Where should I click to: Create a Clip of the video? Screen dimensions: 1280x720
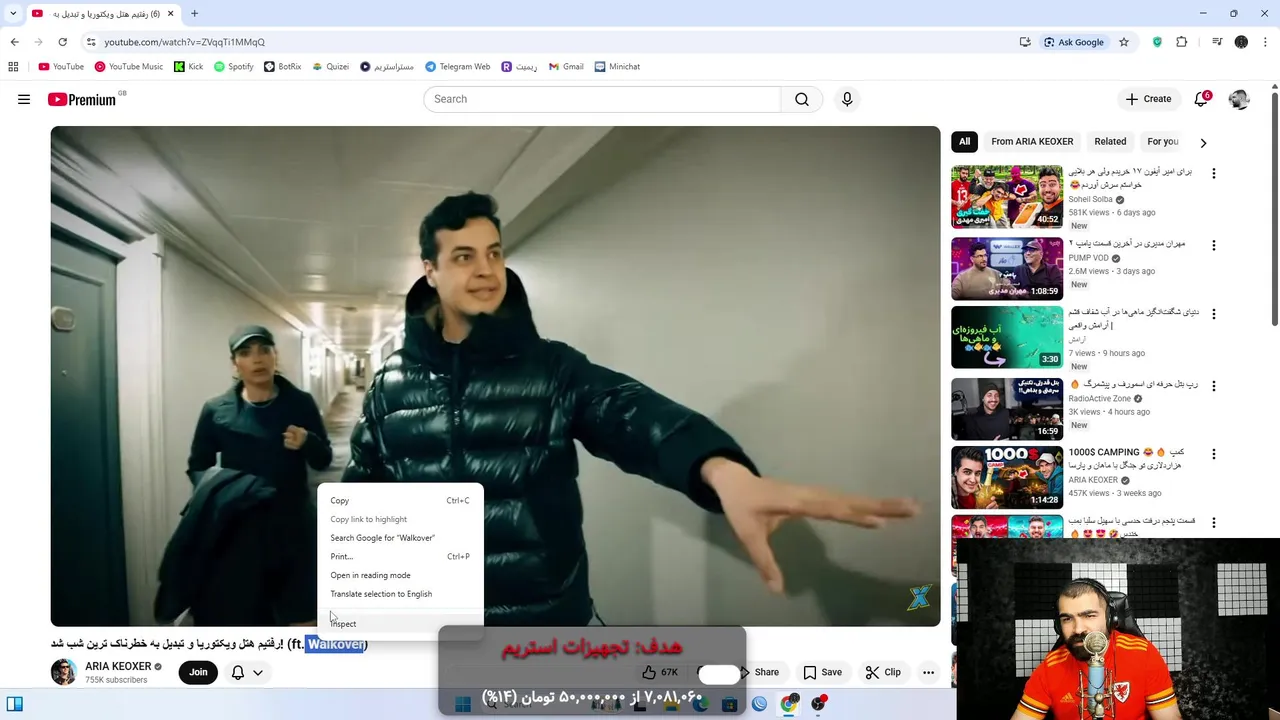pyautogui.click(x=883, y=672)
